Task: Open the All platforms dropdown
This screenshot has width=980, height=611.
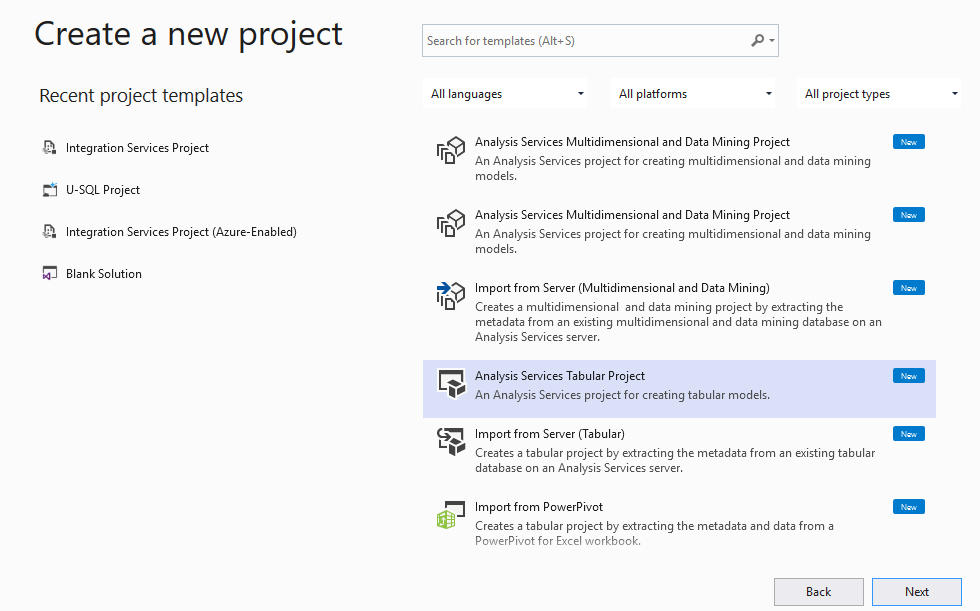Action: 693,93
